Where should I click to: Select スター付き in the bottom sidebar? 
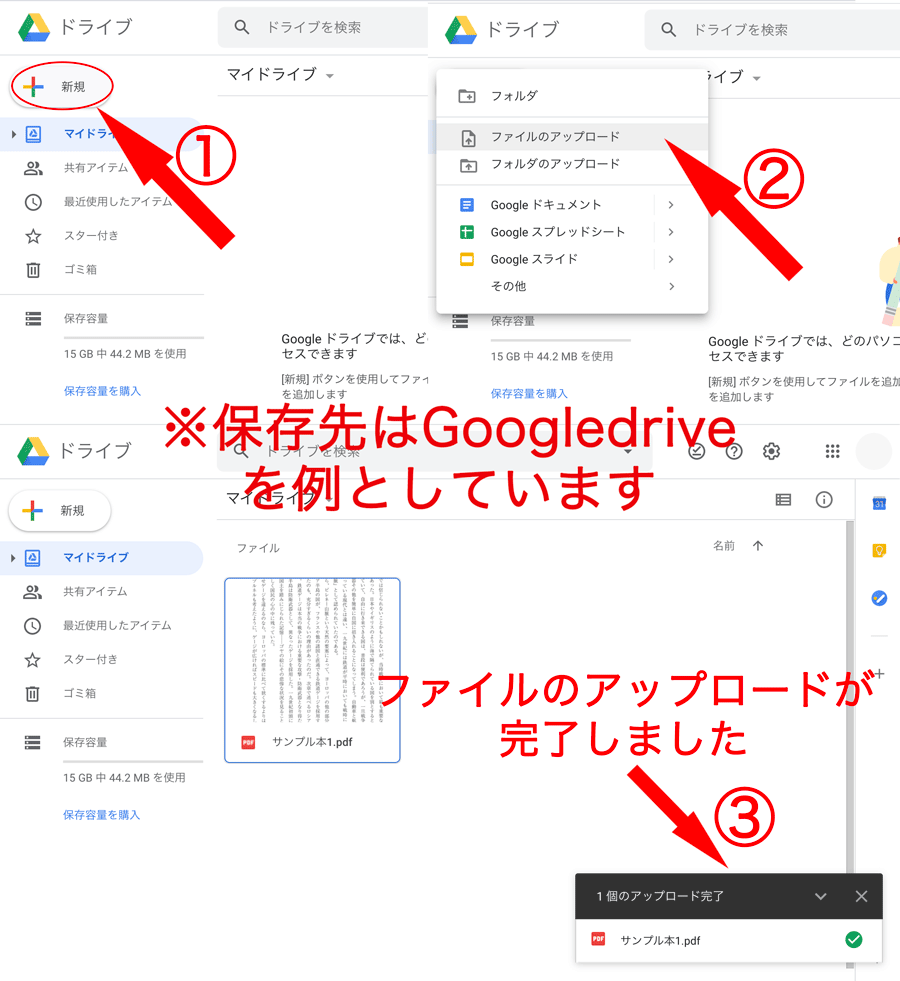(x=90, y=659)
